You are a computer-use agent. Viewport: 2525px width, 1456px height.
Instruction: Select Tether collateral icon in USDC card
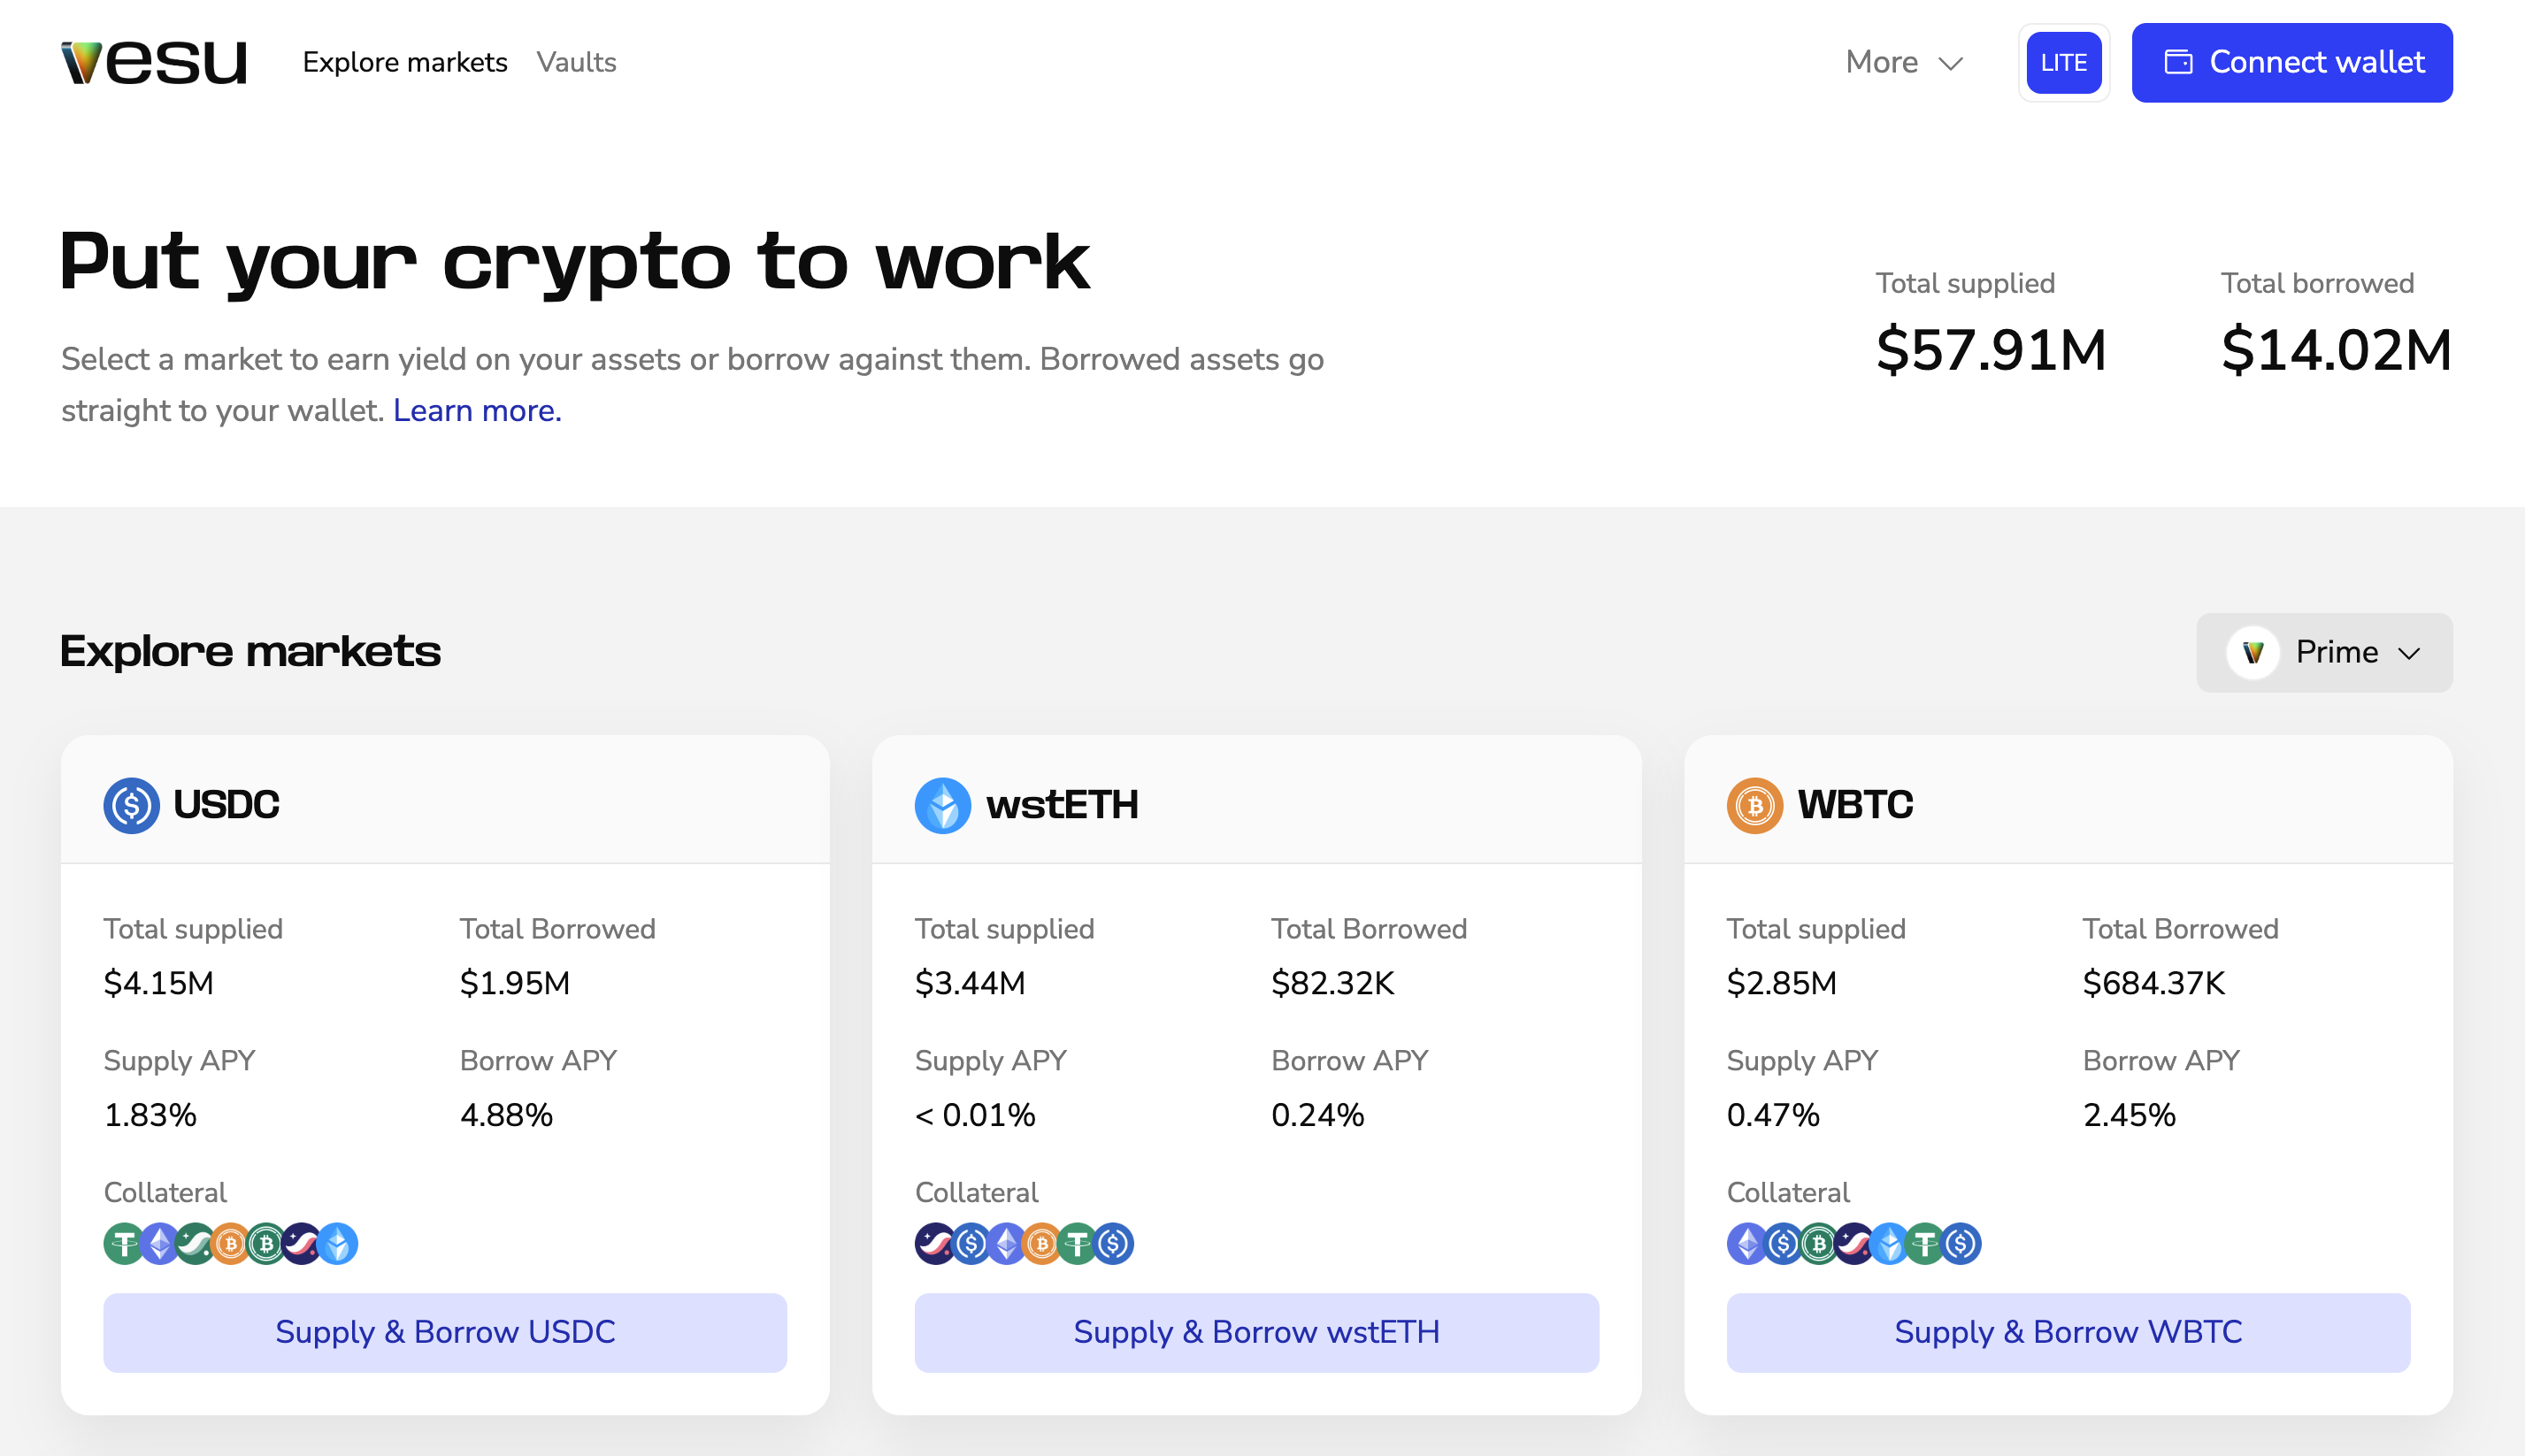tap(122, 1244)
